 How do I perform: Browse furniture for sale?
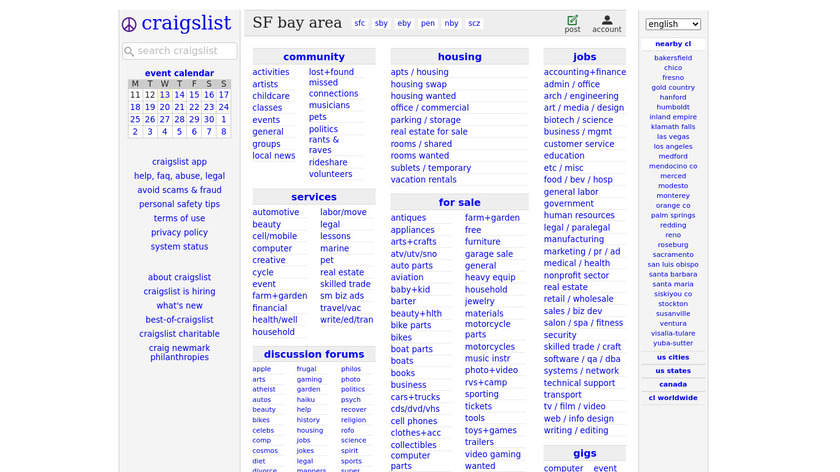[482, 242]
